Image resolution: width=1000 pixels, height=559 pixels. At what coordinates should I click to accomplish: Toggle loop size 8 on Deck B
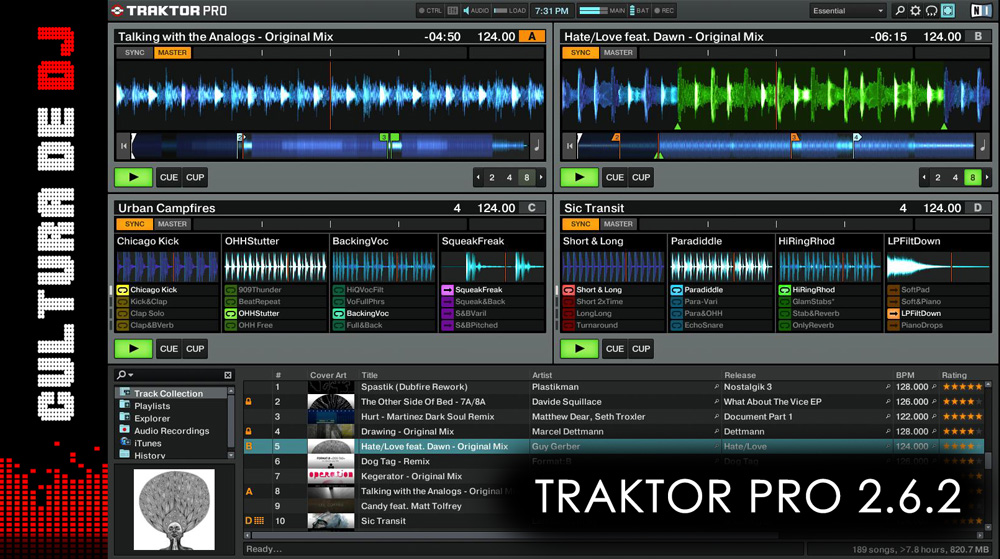pos(972,178)
